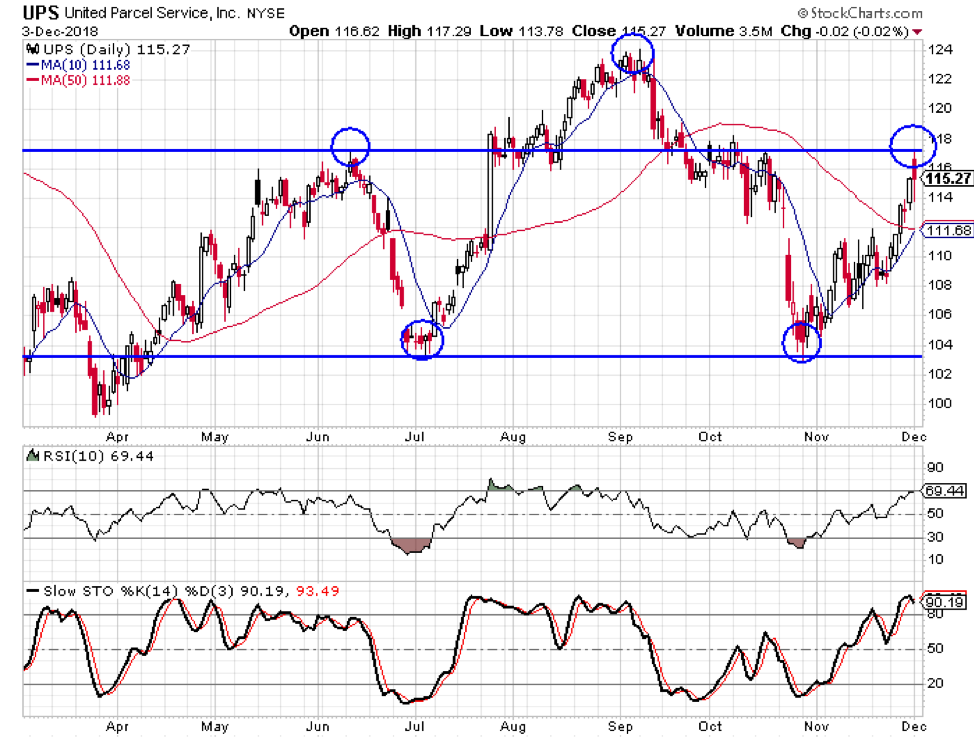Click the Apr label beneath the stochastic panel

117,726
